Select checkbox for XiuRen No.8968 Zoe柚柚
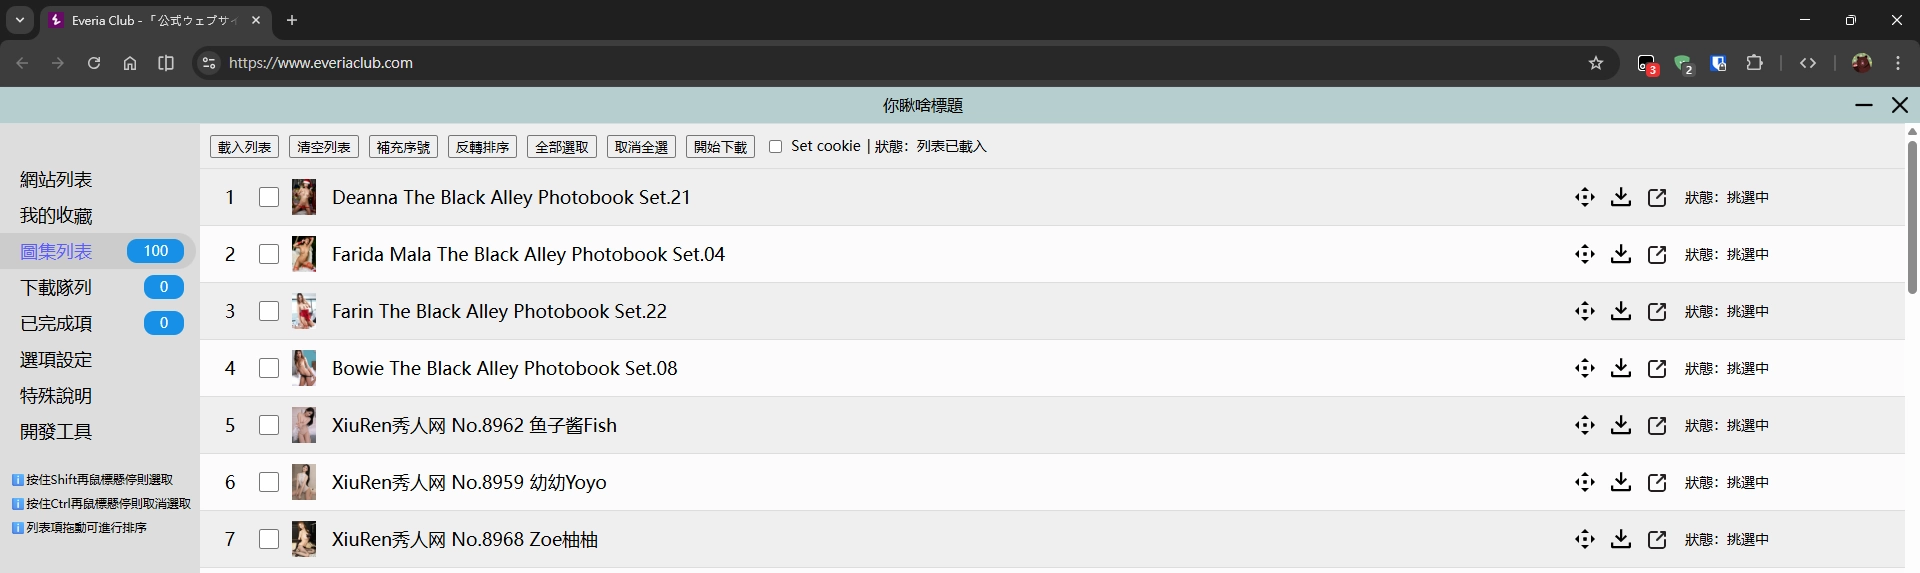 pyautogui.click(x=269, y=539)
